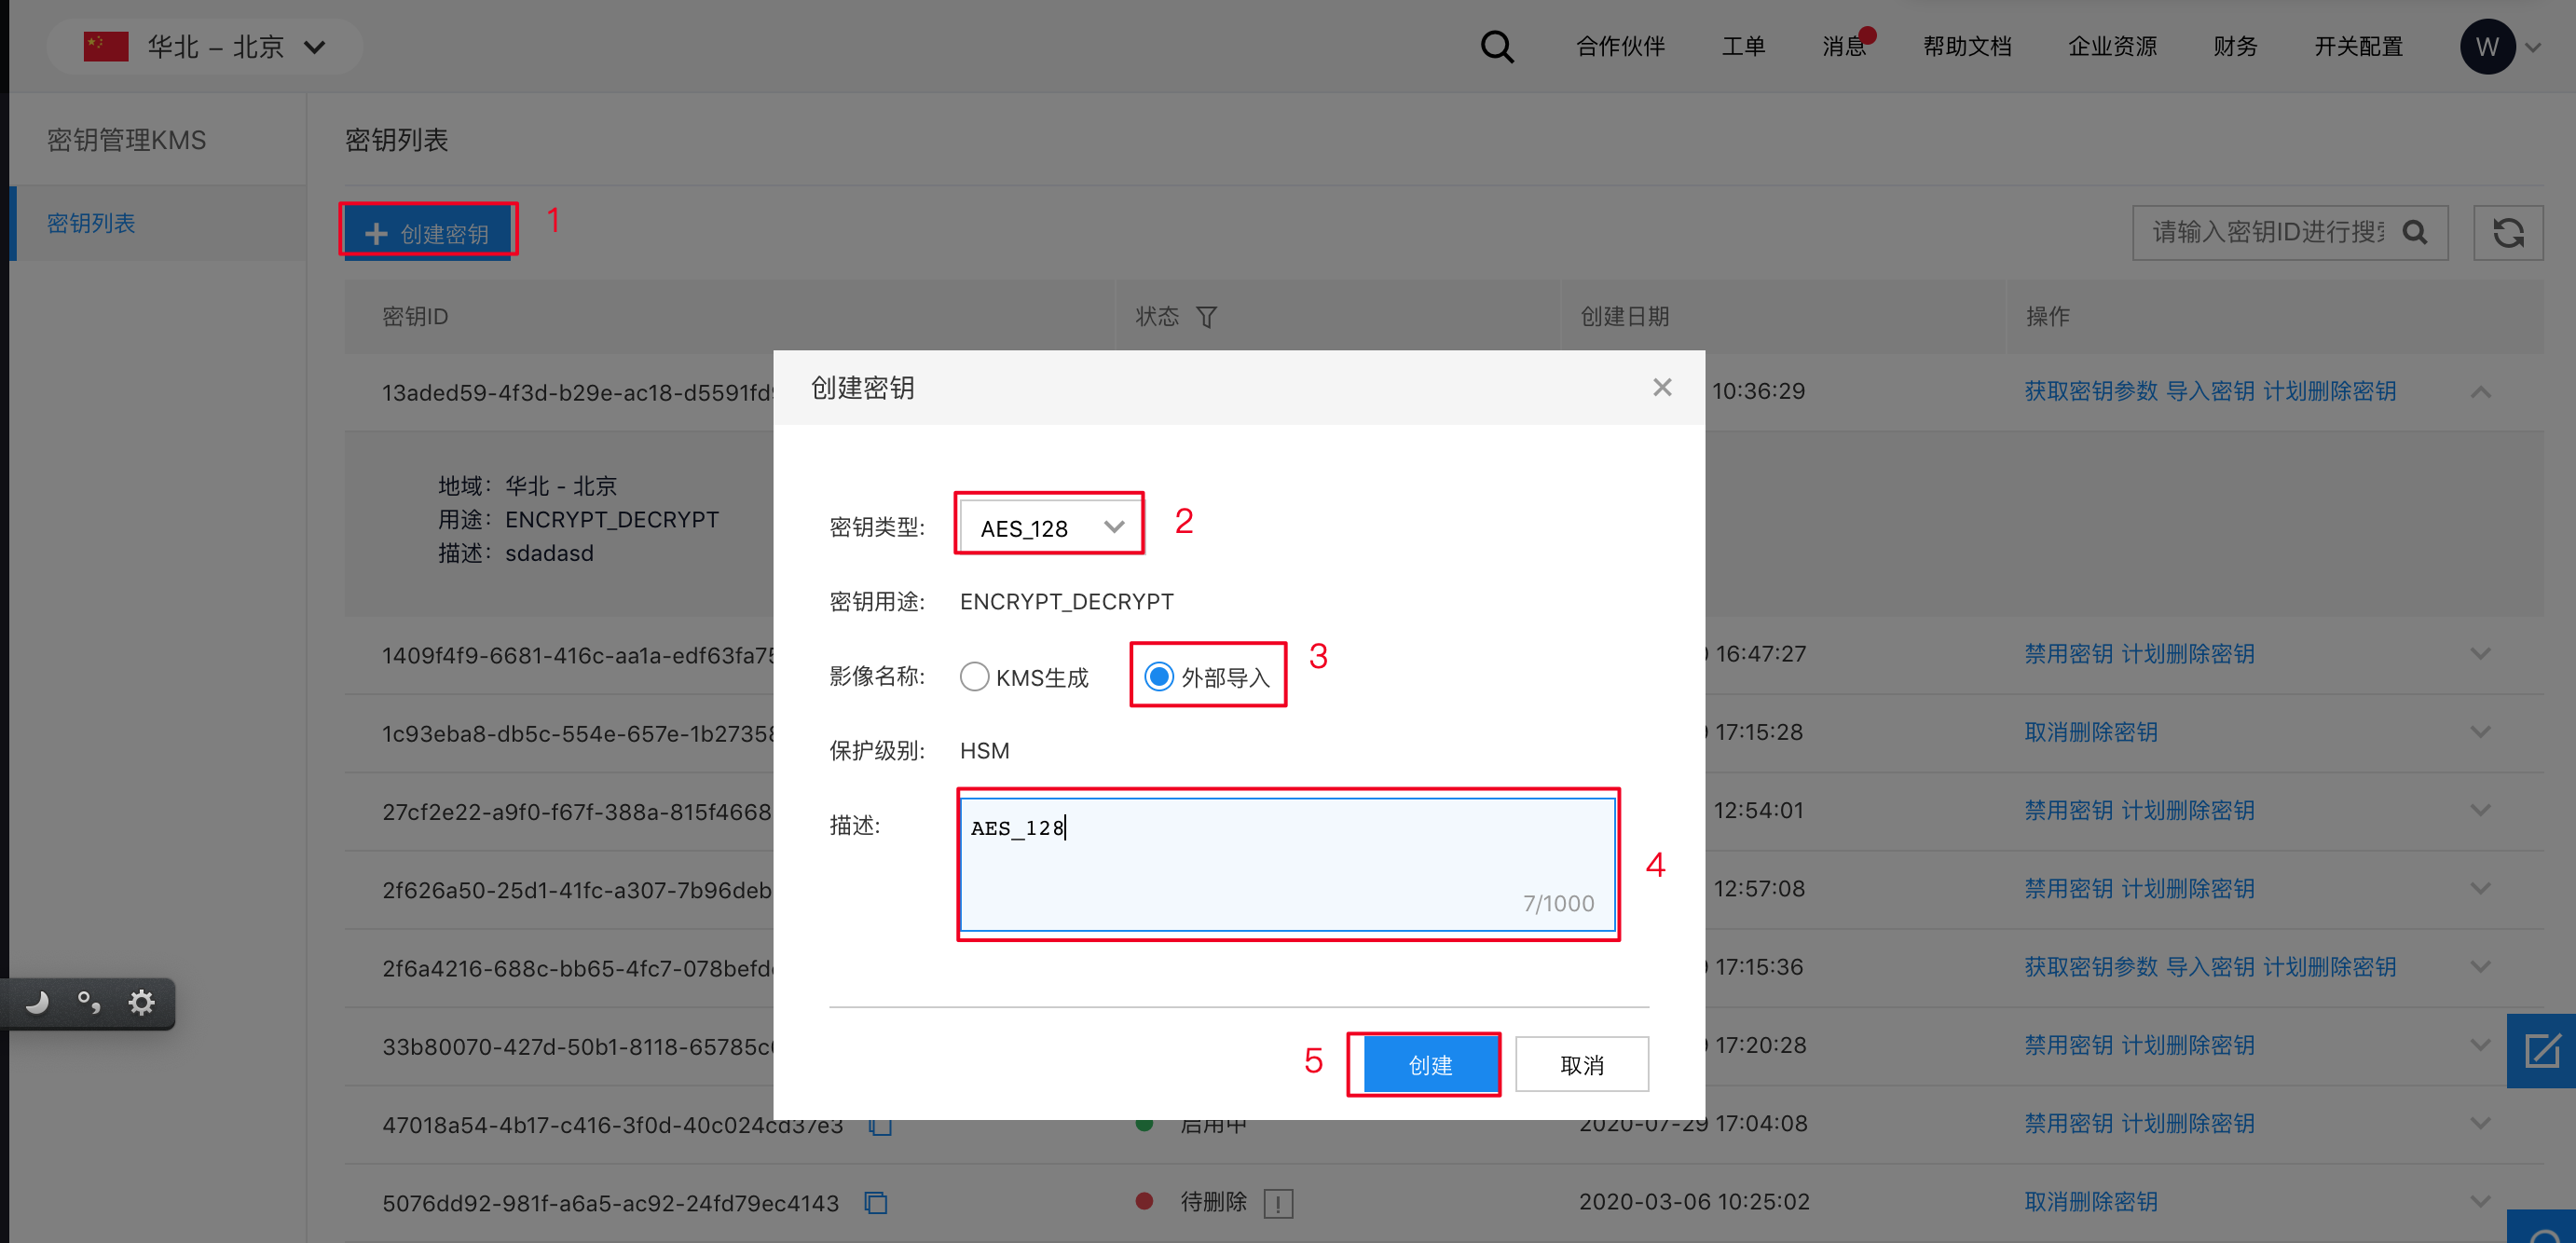
Task: Click the 密钥管理KMS sidebar title
Action: coord(126,140)
